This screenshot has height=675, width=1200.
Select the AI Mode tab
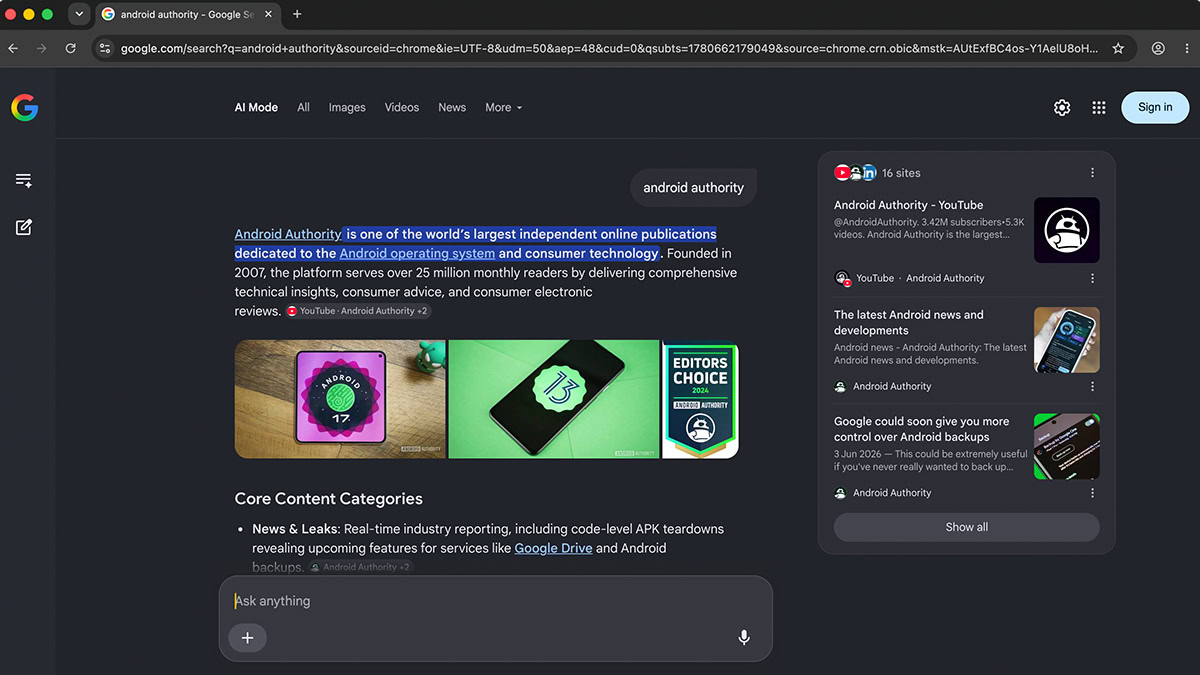click(x=256, y=108)
